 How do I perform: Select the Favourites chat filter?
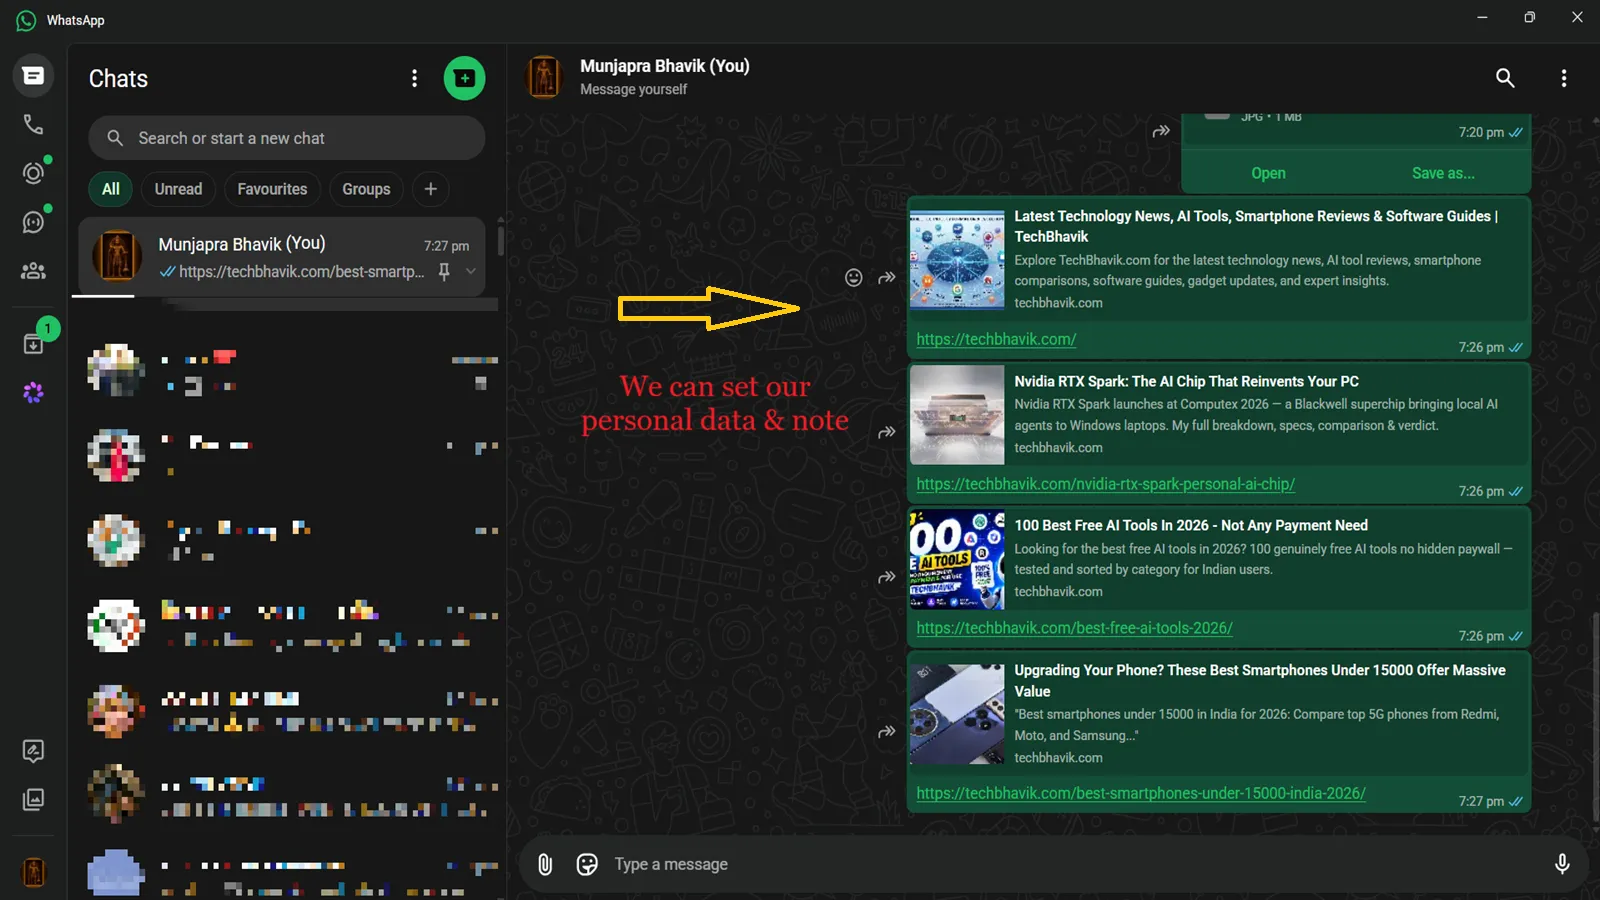(272, 189)
